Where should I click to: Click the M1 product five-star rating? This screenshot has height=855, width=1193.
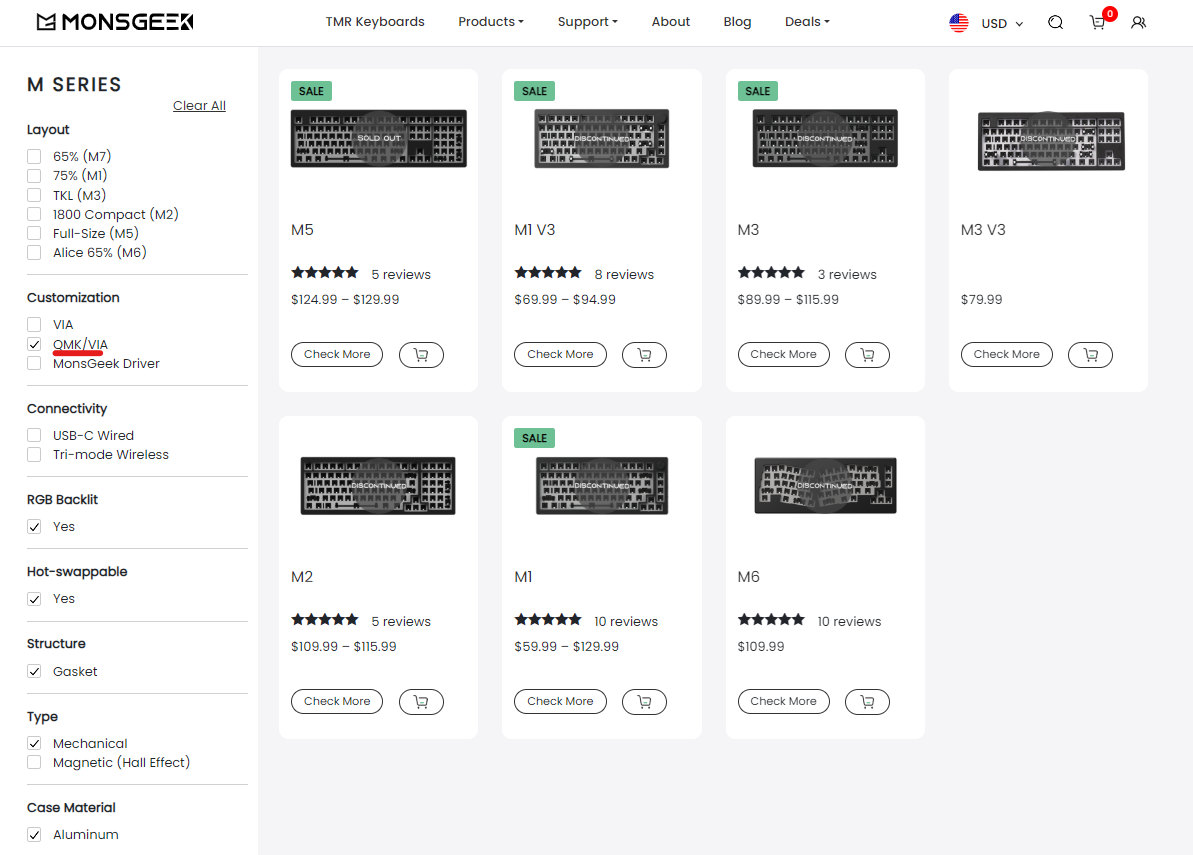click(x=547, y=620)
